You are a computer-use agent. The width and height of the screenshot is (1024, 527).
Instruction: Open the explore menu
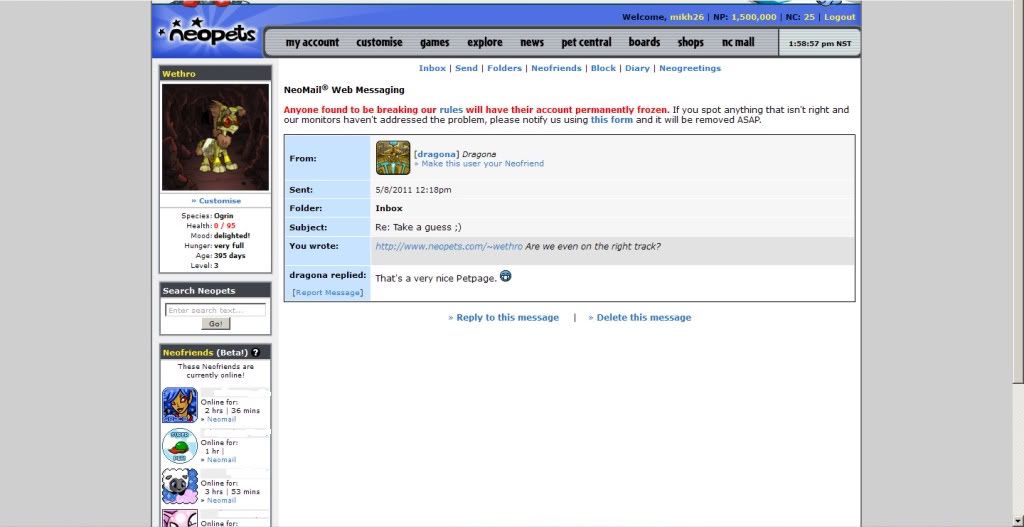coord(485,42)
